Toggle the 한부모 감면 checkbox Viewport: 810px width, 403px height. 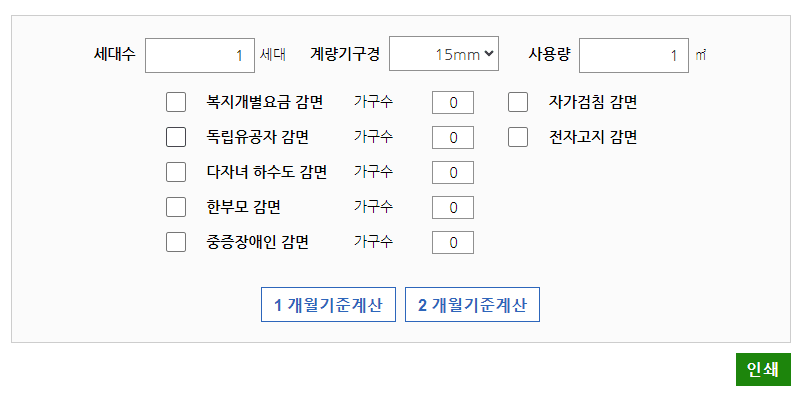(x=176, y=207)
